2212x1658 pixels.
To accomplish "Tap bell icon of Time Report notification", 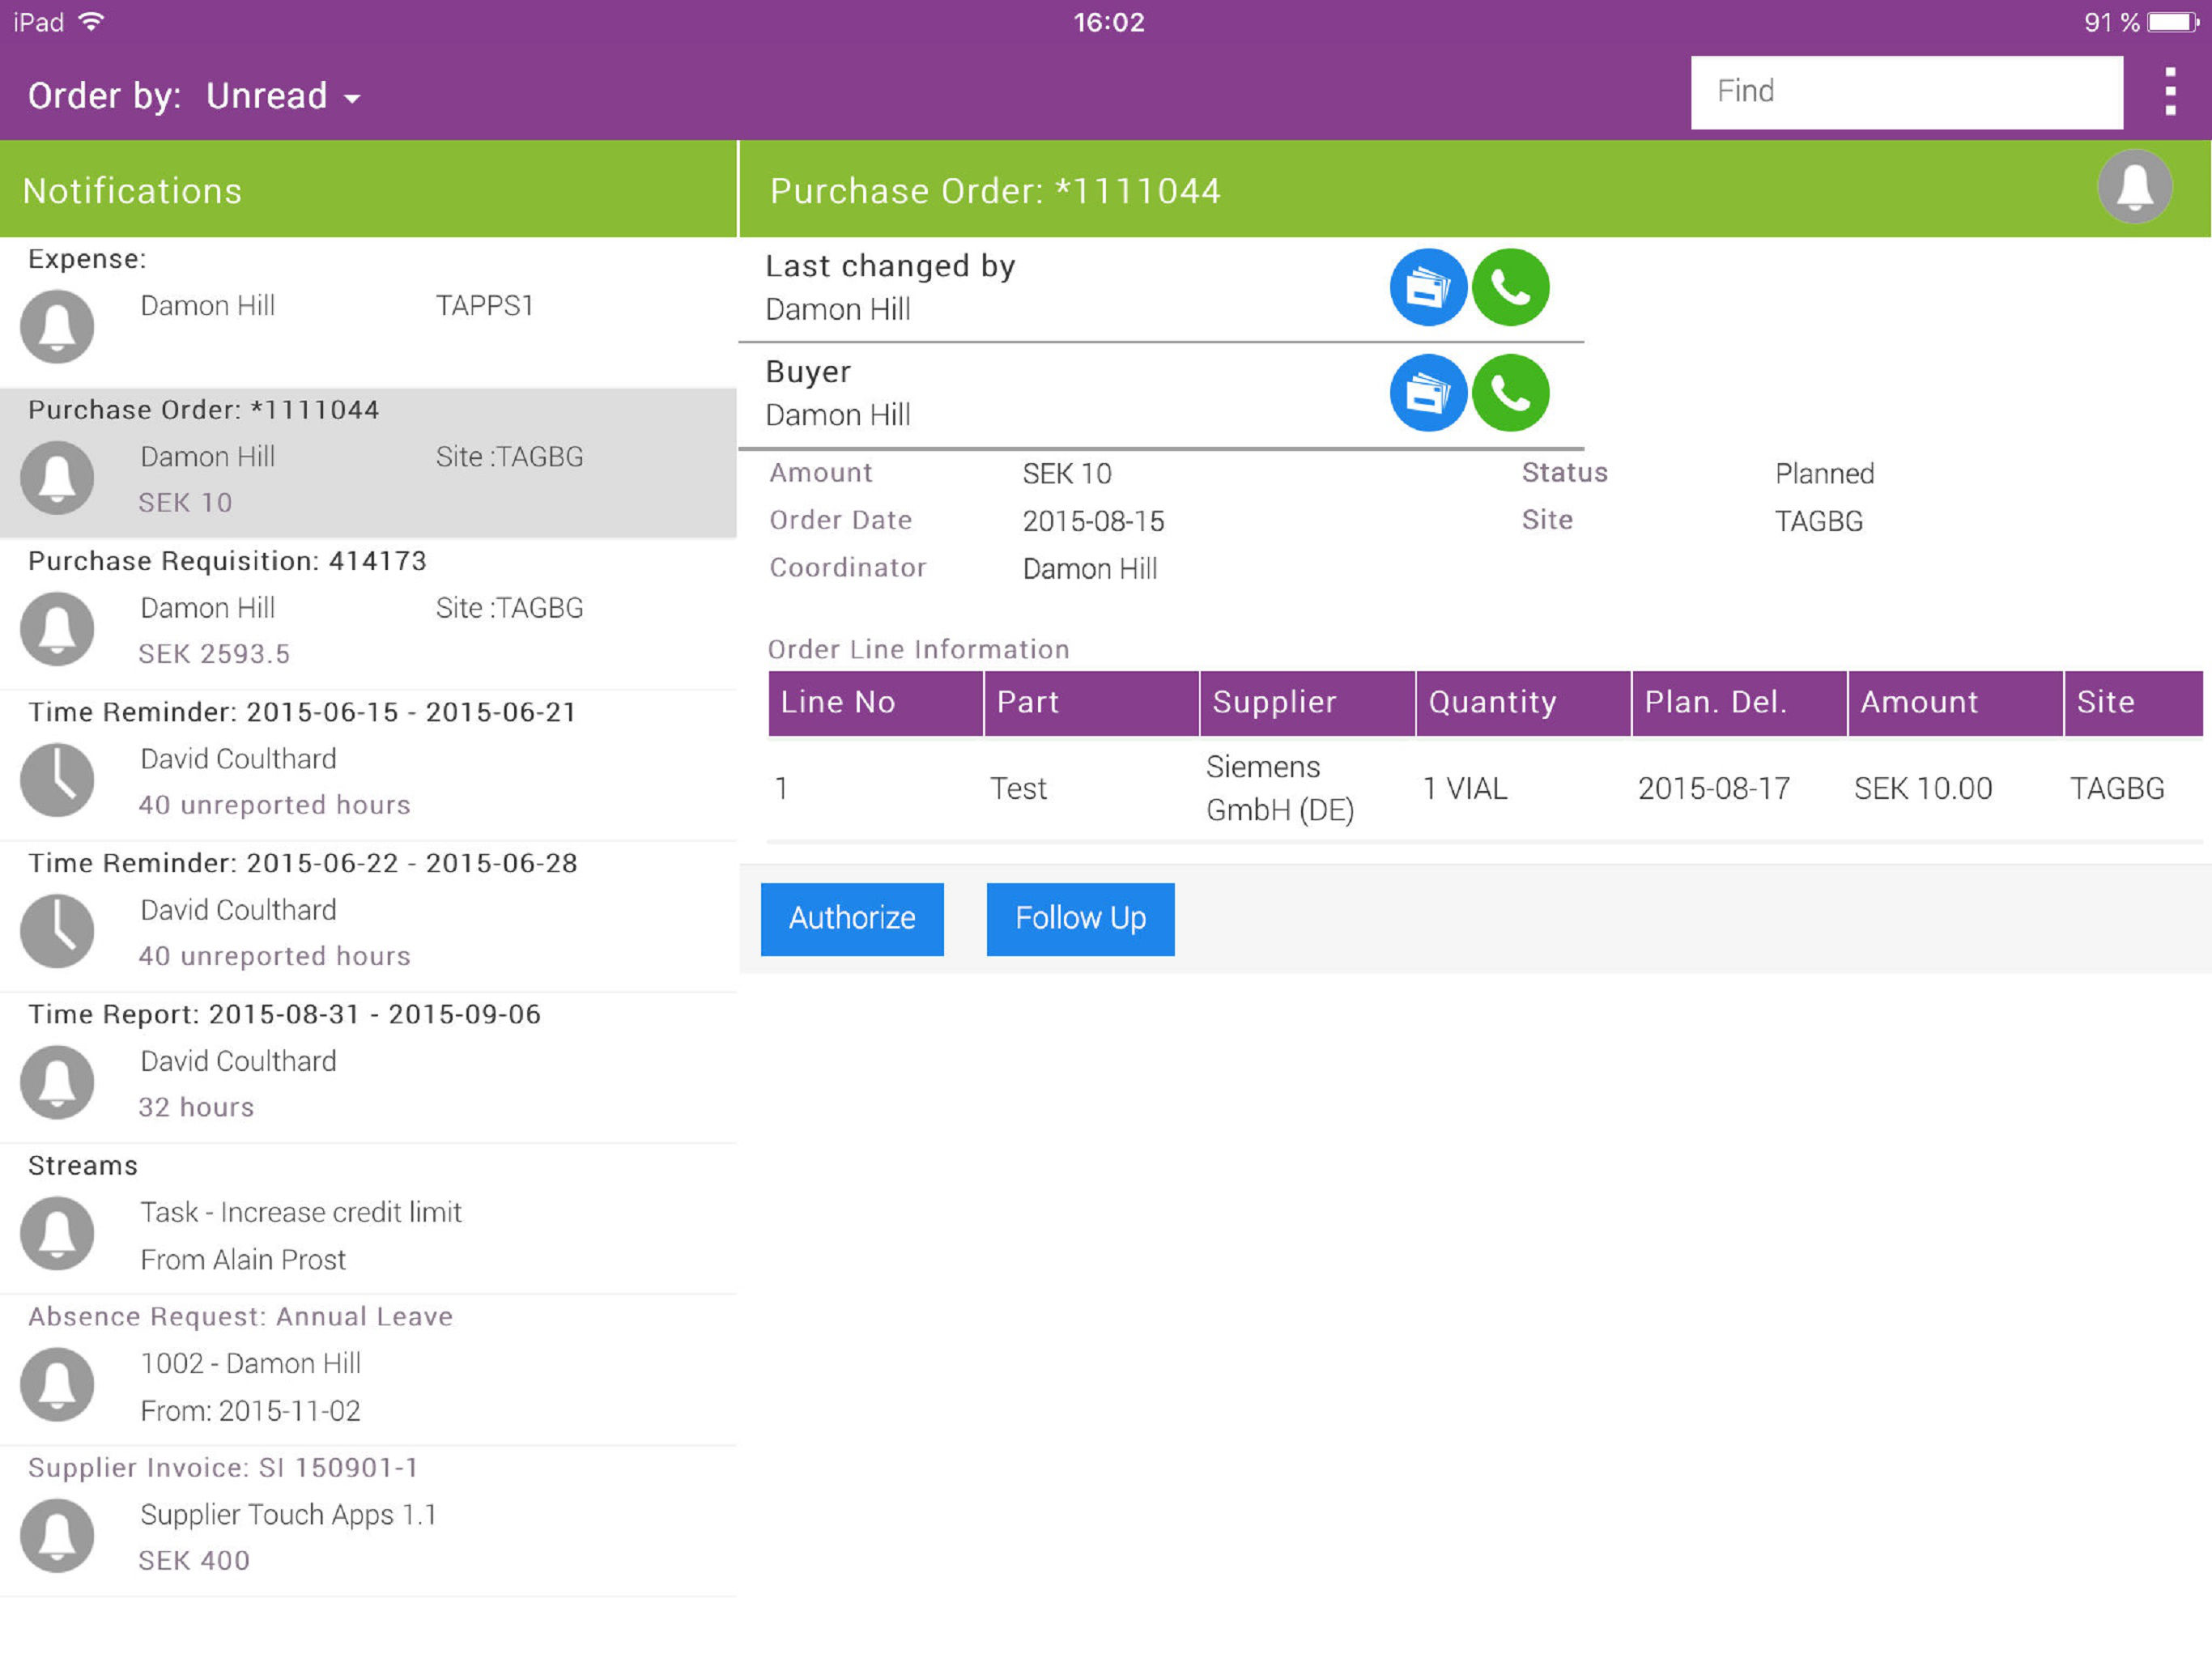I will tap(57, 1082).
